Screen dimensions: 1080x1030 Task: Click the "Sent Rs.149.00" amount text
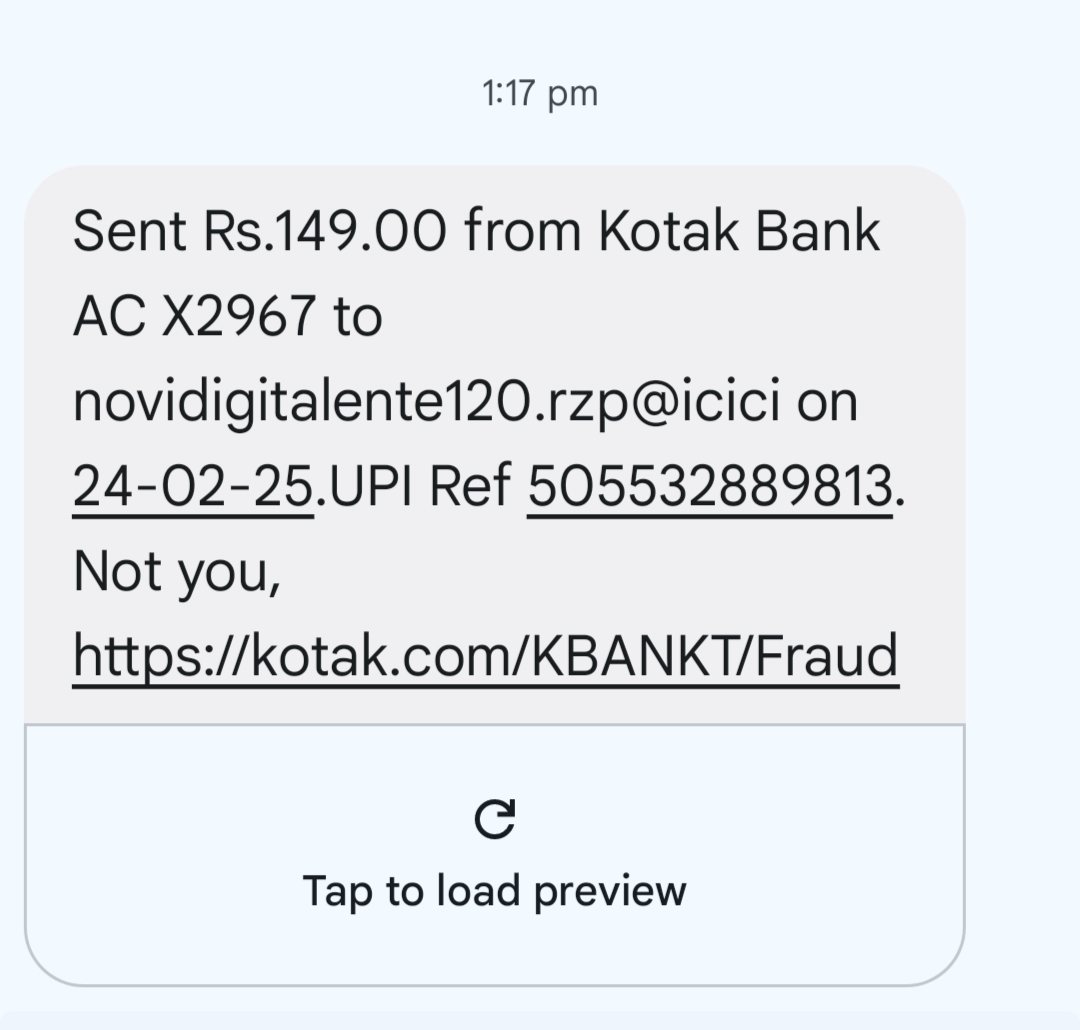260,232
